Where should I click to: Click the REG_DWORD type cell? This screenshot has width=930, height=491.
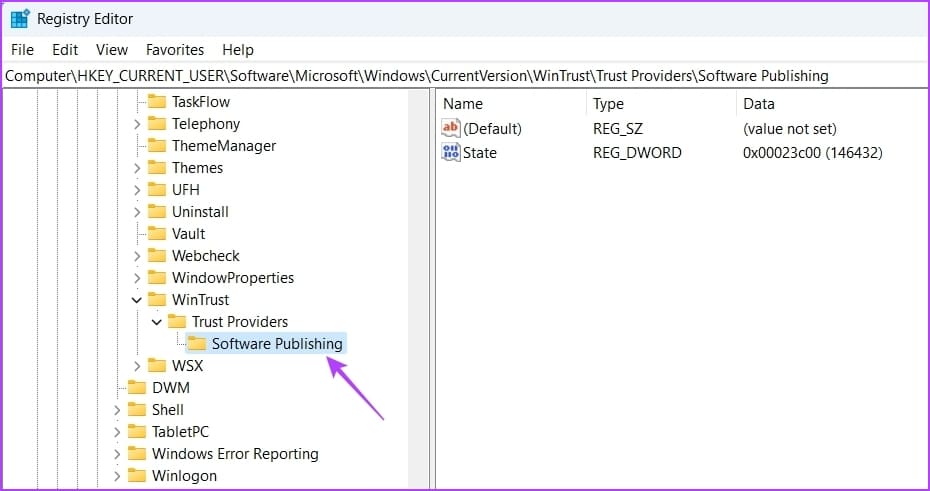pyautogui.click(x=637, y=152)
